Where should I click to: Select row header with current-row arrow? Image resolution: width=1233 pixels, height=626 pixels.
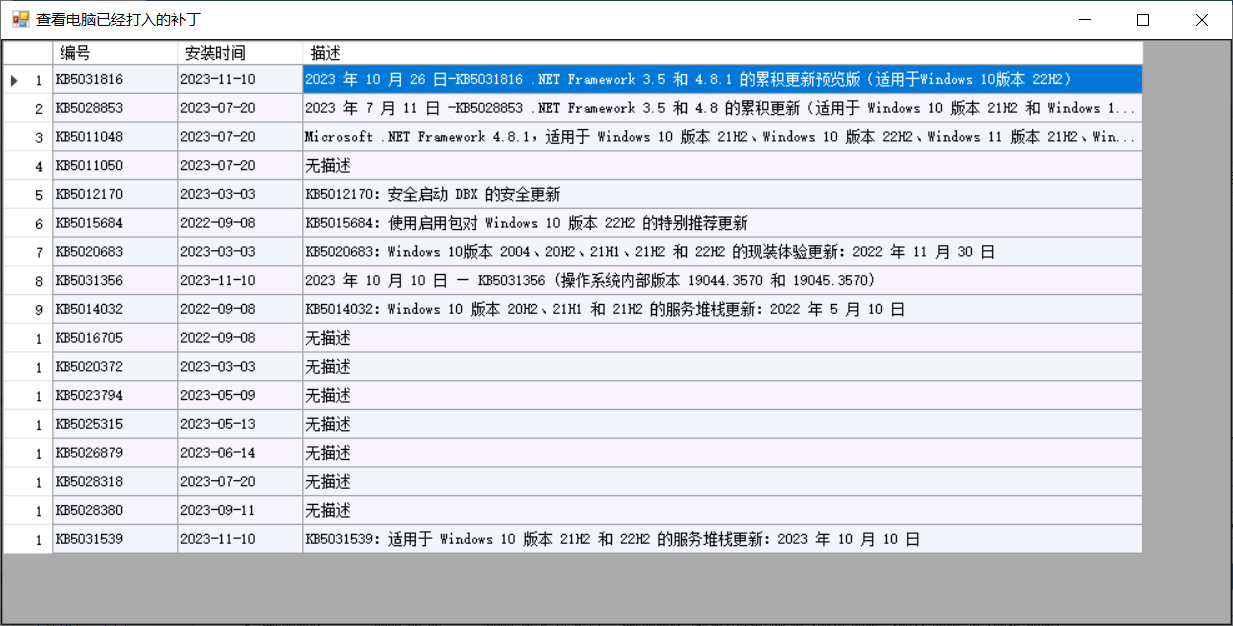click(x=28, y=80)
